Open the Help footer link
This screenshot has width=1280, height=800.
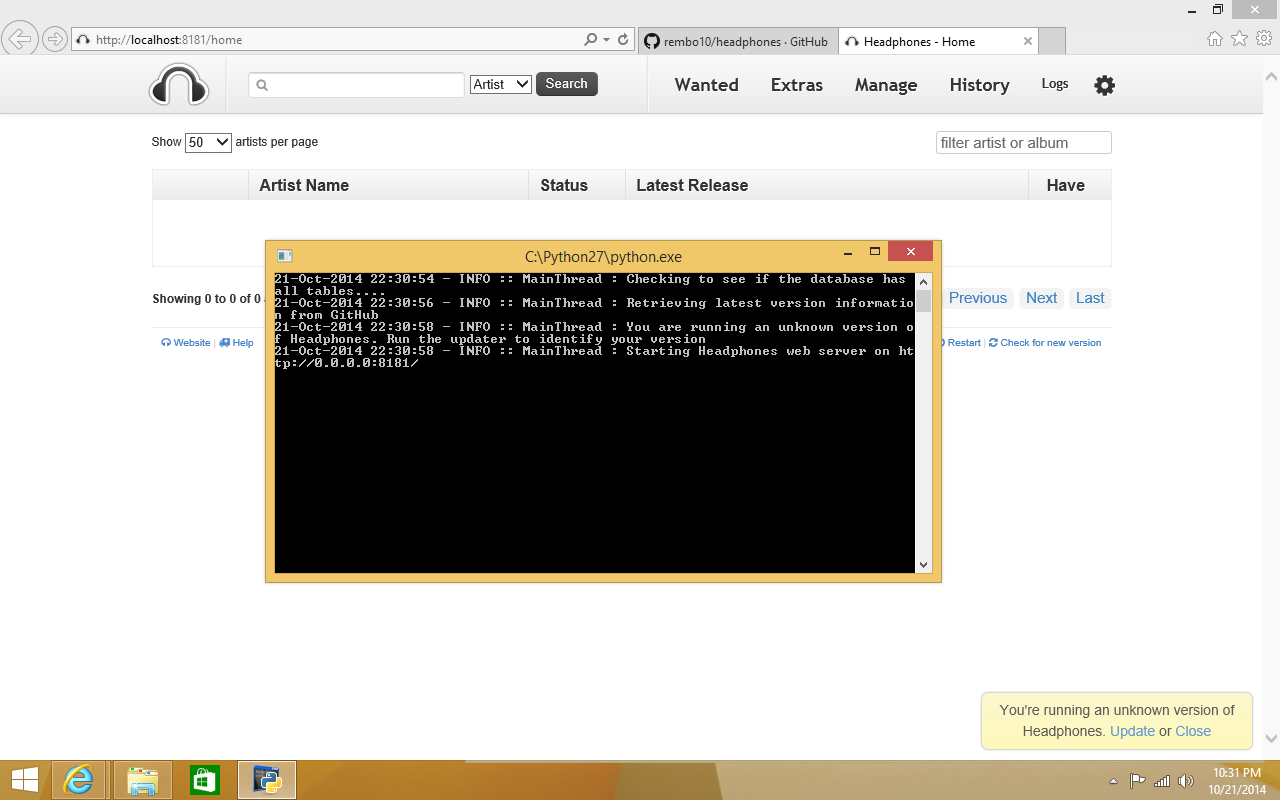click(x=237, y=342)
